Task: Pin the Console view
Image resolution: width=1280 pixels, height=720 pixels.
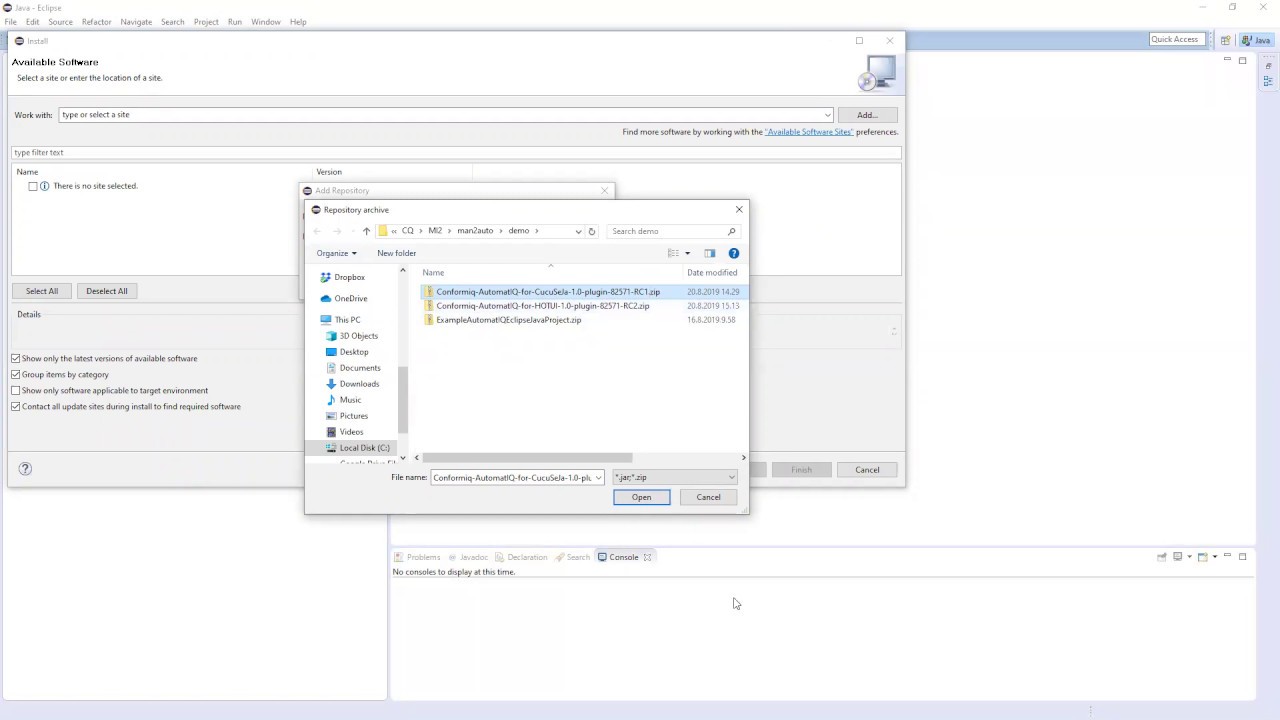Action: pos(1162,557)
